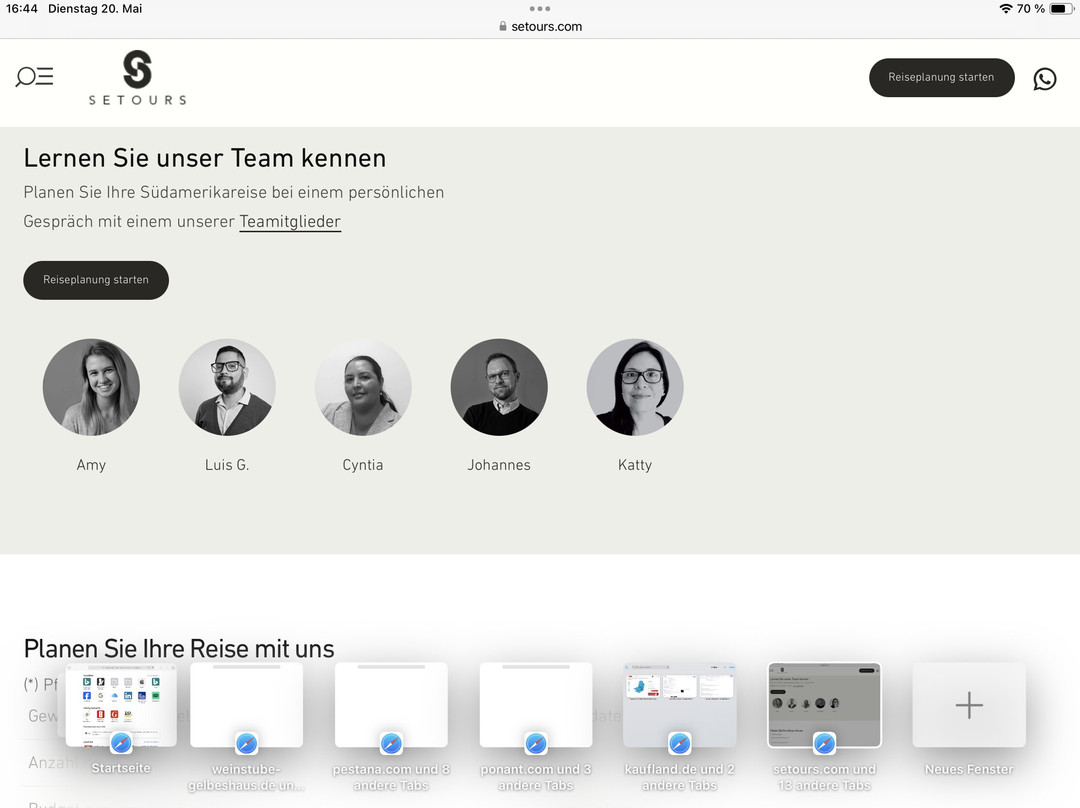Switch to kaufland.de window
Viewport: 1080px width, 808px height.
[x=680, y=704]
